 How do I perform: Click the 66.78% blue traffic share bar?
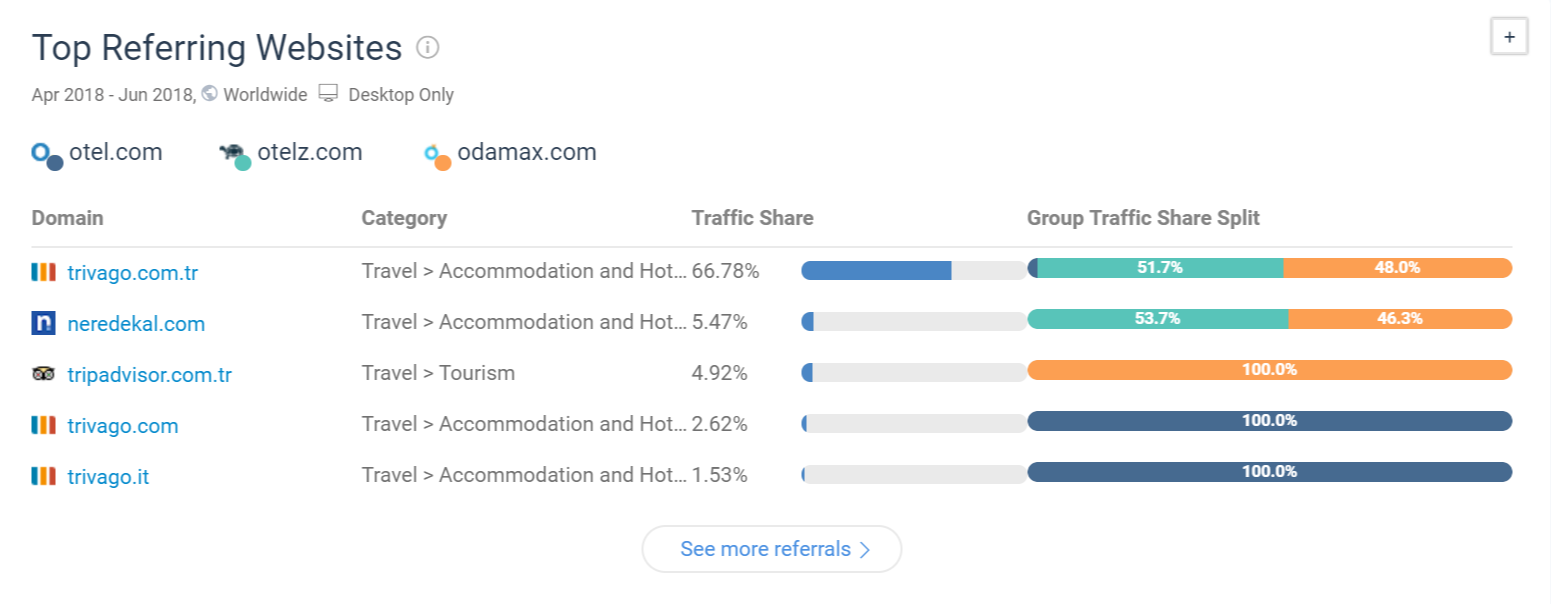(x=876, y=270)
